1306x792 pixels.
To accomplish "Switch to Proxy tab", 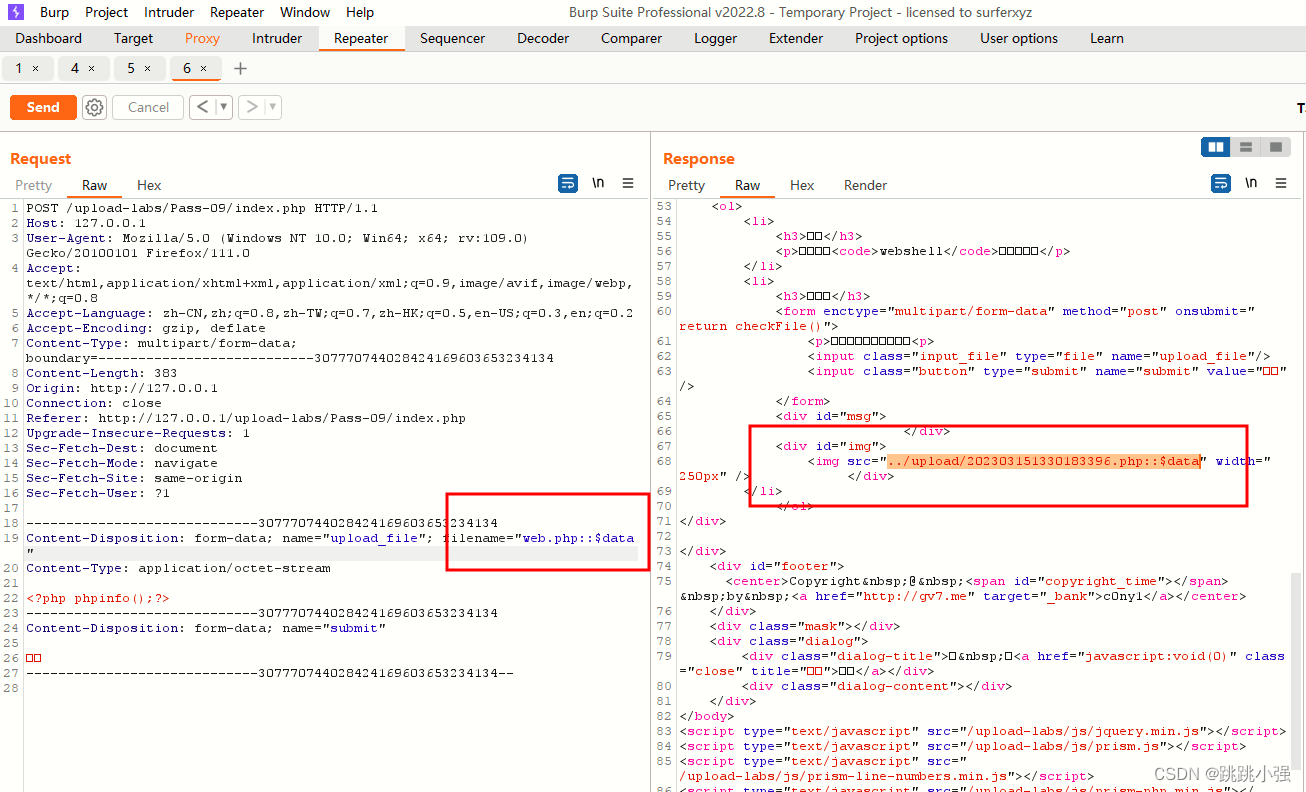I will coord(202,38).
